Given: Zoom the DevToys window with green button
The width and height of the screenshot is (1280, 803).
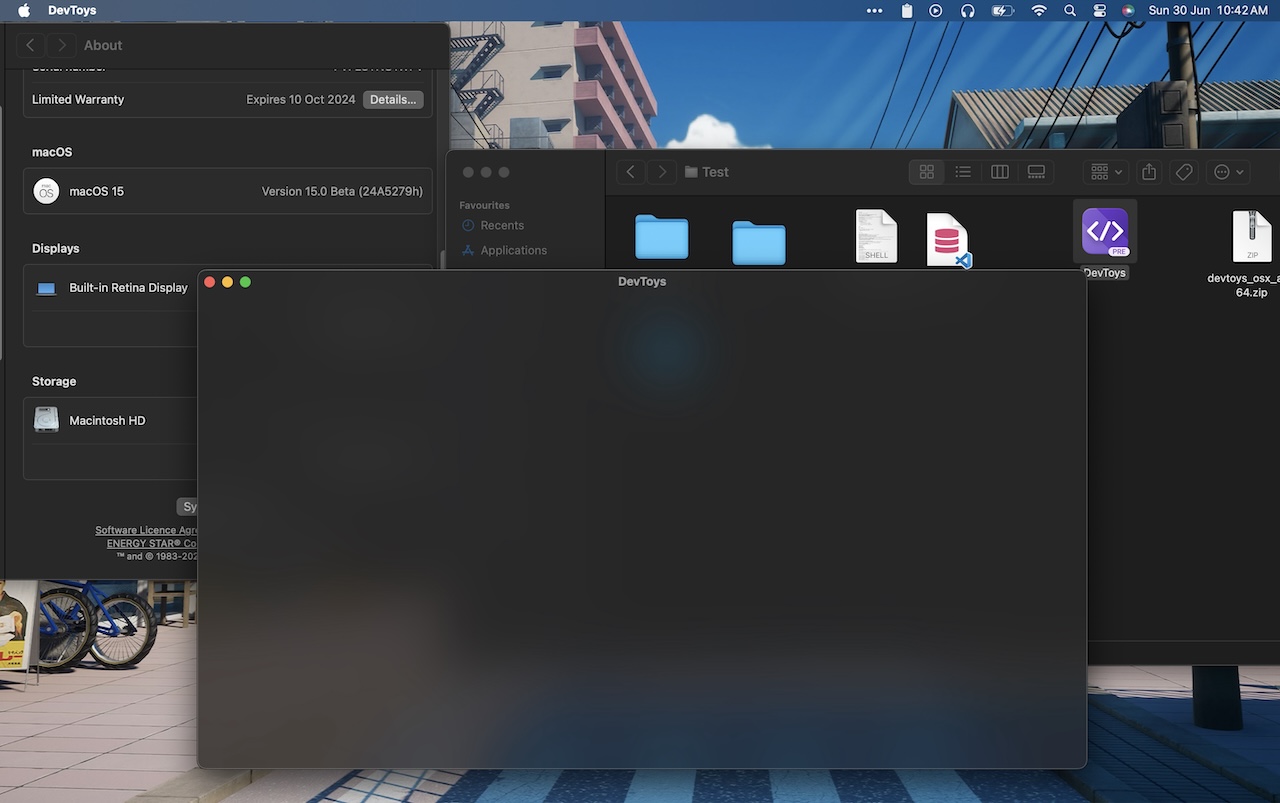Looking at the screenshot, I should click(x=245, y=282).
